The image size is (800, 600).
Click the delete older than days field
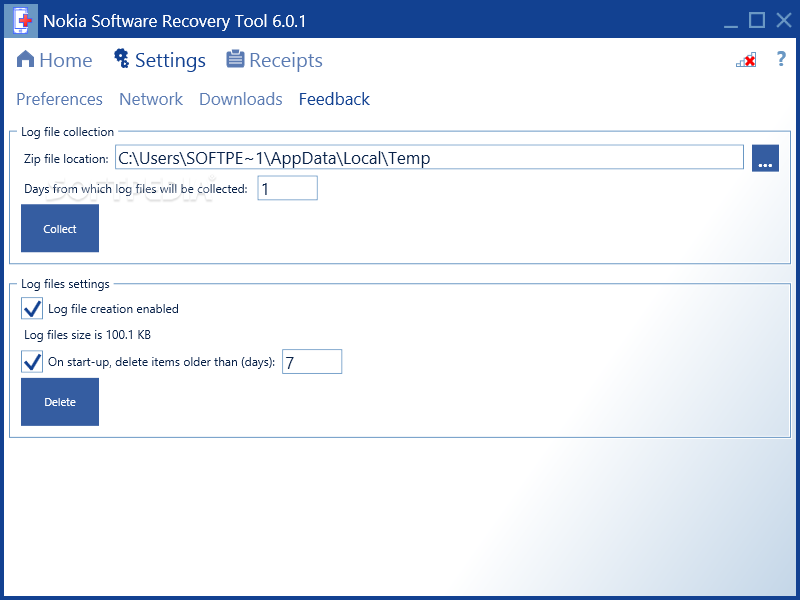[x=312, y=362]
